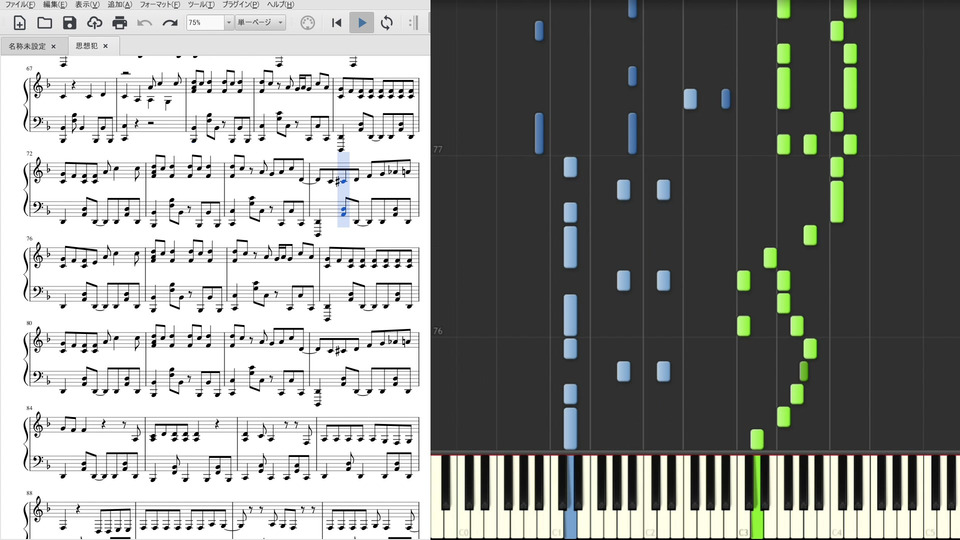Print the score with the printer icon

(x=119, y=23)
